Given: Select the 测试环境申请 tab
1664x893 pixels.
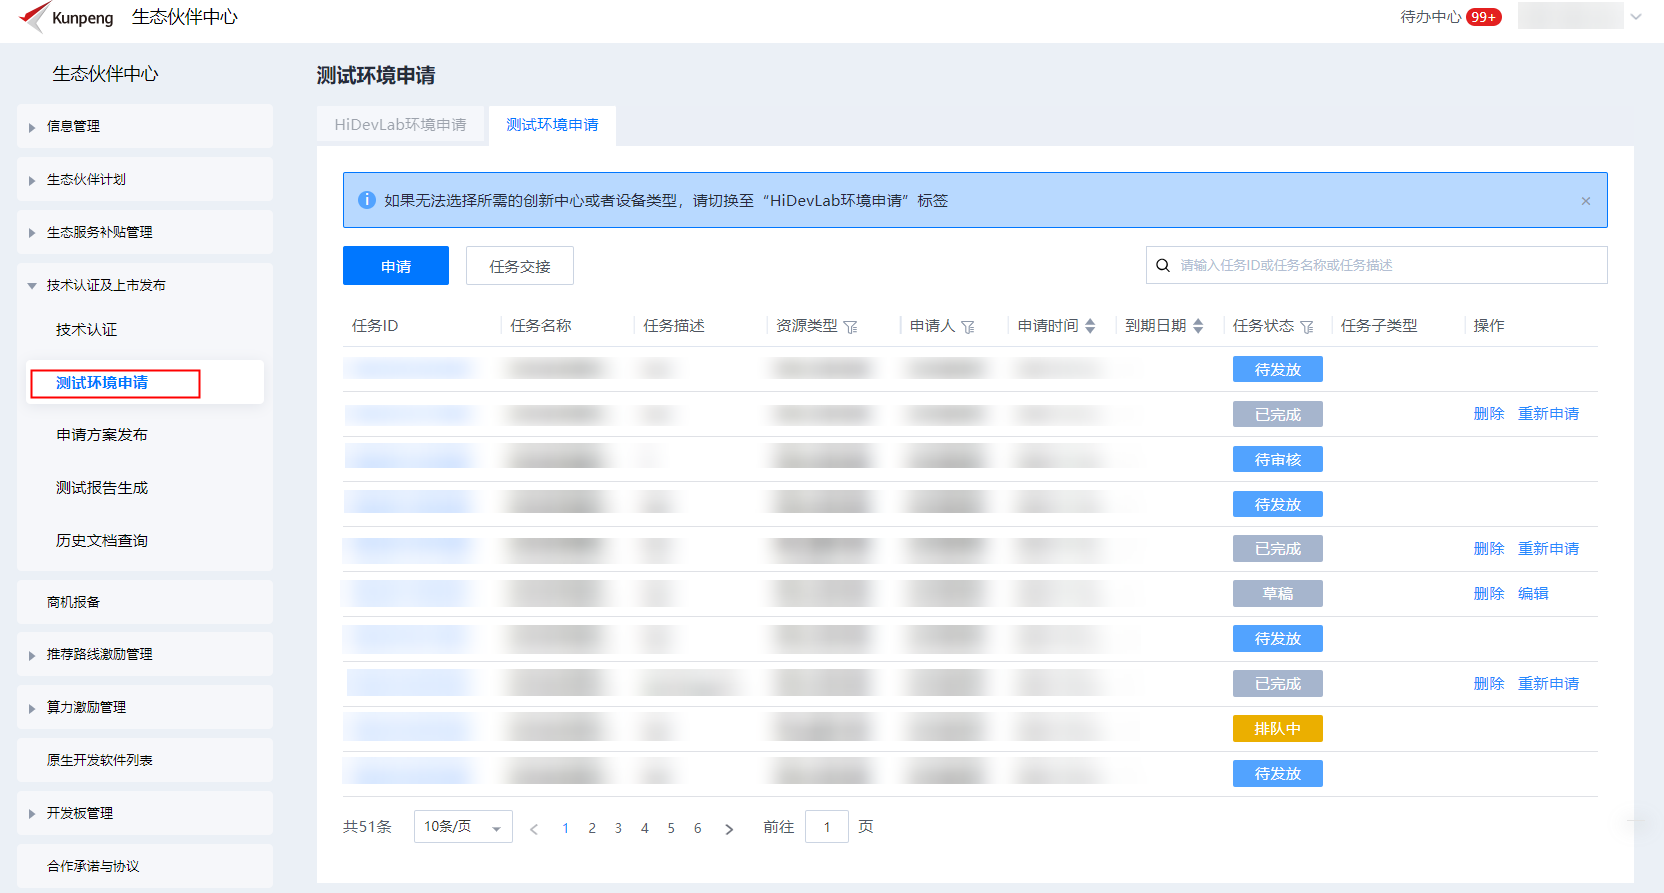Looking at the screenshot, I should click(x=552, y=125).
